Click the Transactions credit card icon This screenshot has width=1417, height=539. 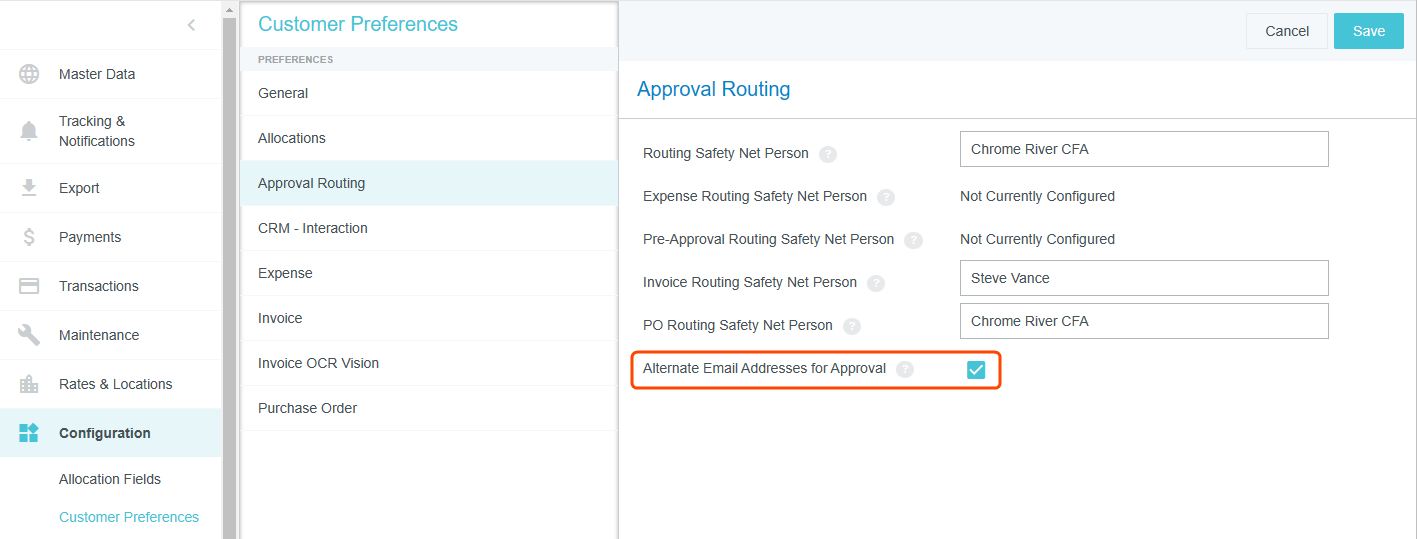tap(29, 286)
